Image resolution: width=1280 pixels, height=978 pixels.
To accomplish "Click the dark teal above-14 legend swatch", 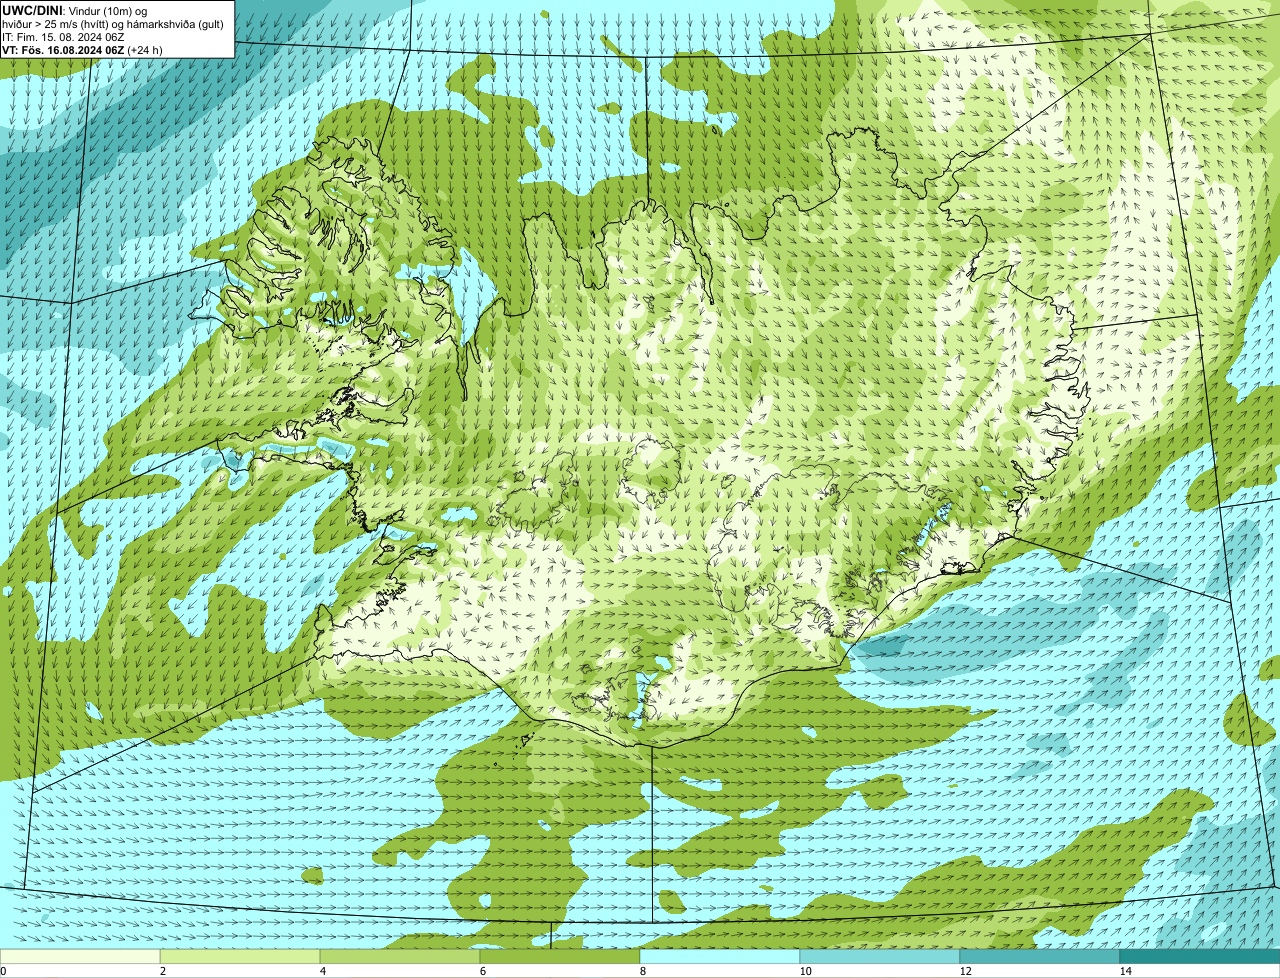I will pyautogui.click(x=1200, y=956).
